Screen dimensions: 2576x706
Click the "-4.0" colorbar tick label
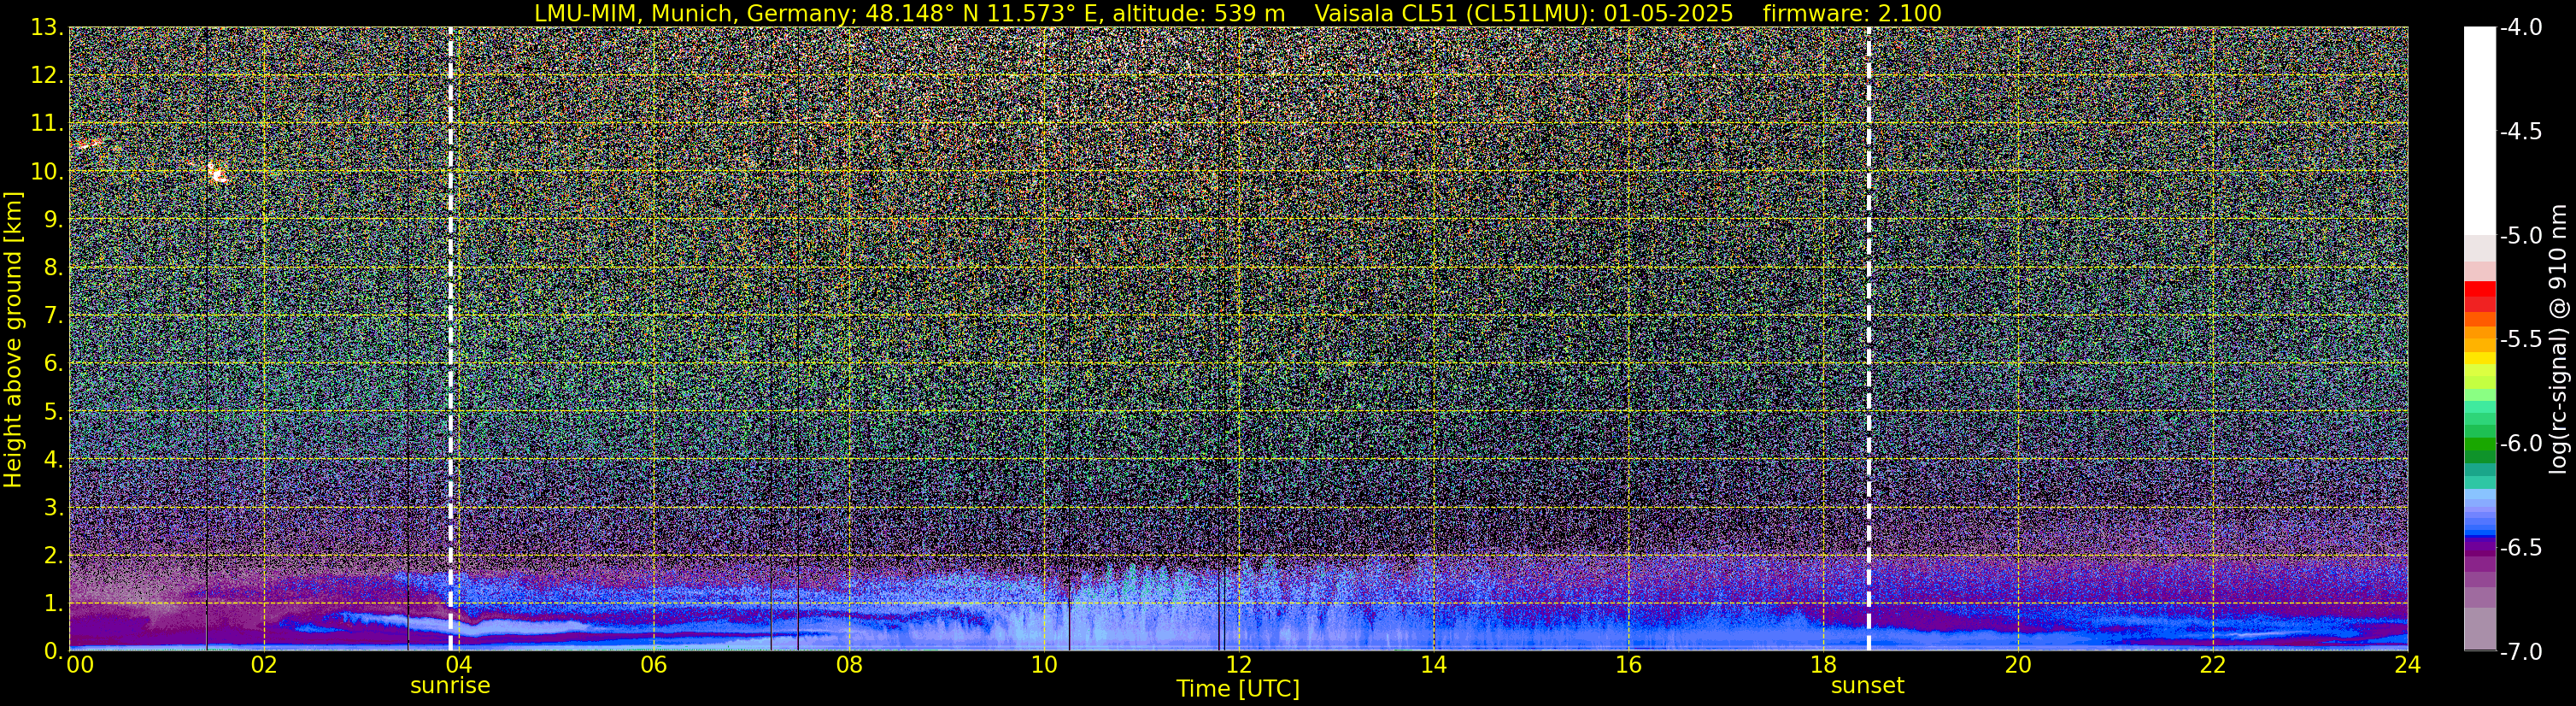coord(2521,28)
